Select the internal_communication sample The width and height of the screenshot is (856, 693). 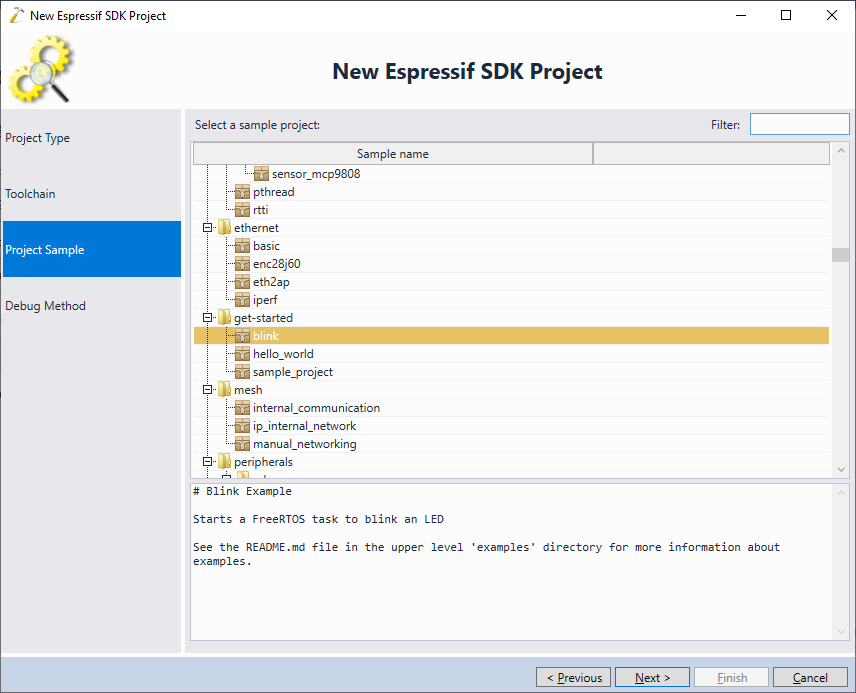(316, 408)
